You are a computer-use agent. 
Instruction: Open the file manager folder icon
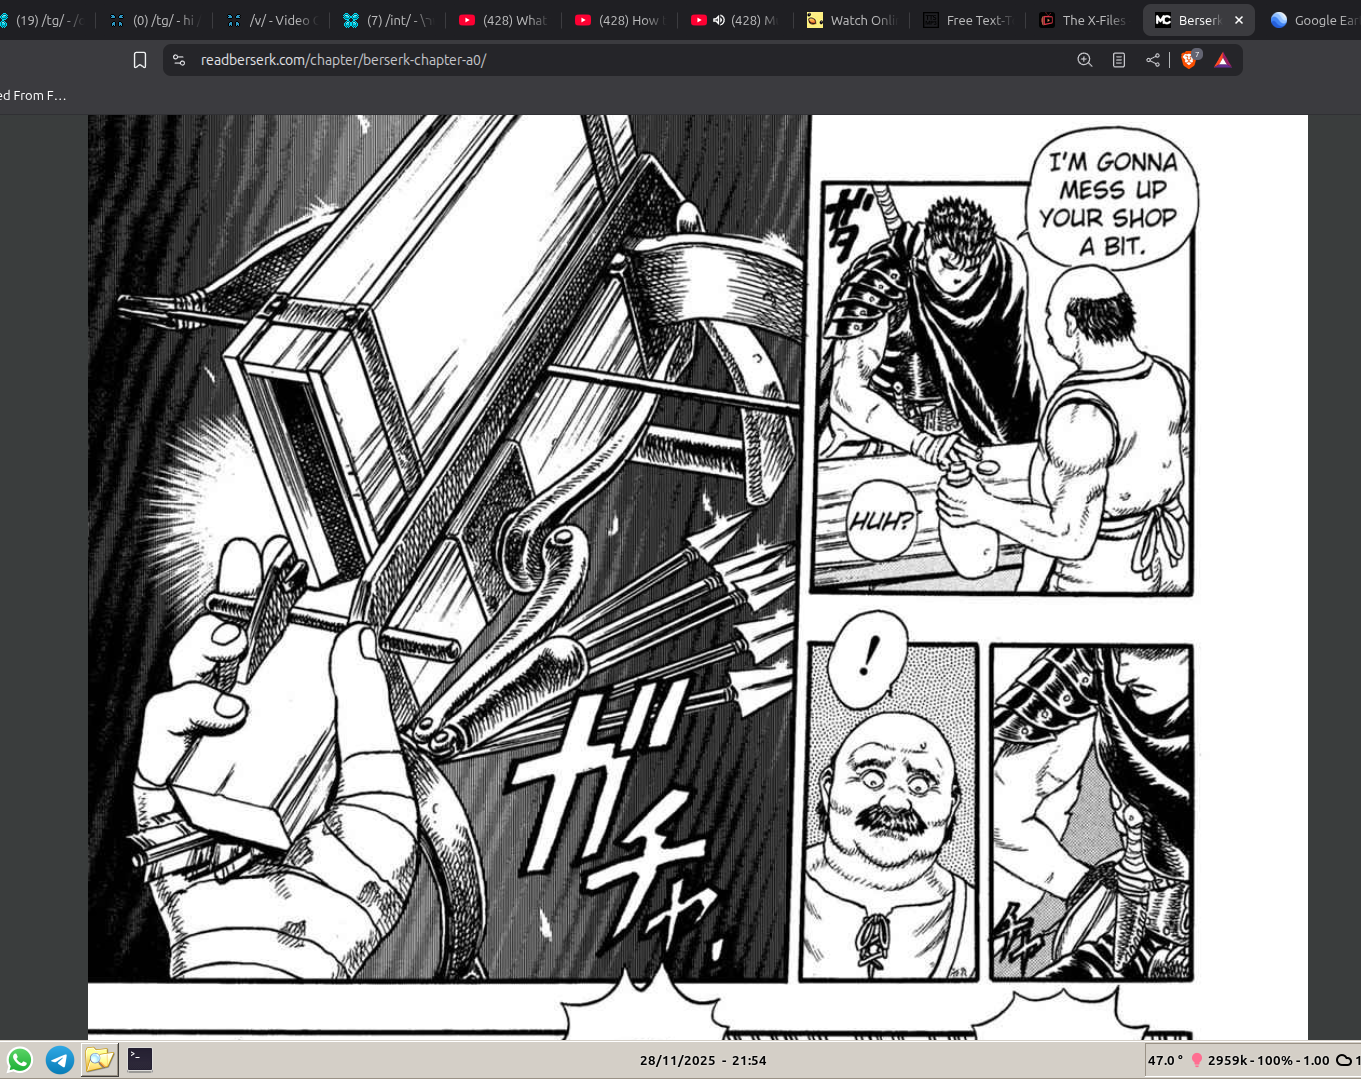coord(99,1060)
